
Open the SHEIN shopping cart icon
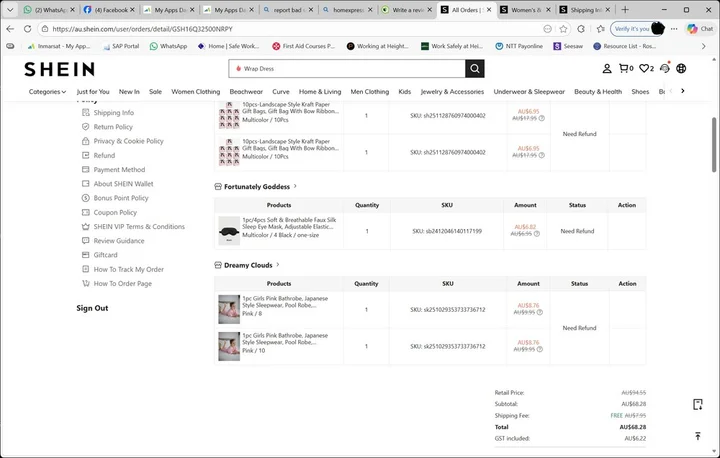pyautogui.click(x=626, y=68)
